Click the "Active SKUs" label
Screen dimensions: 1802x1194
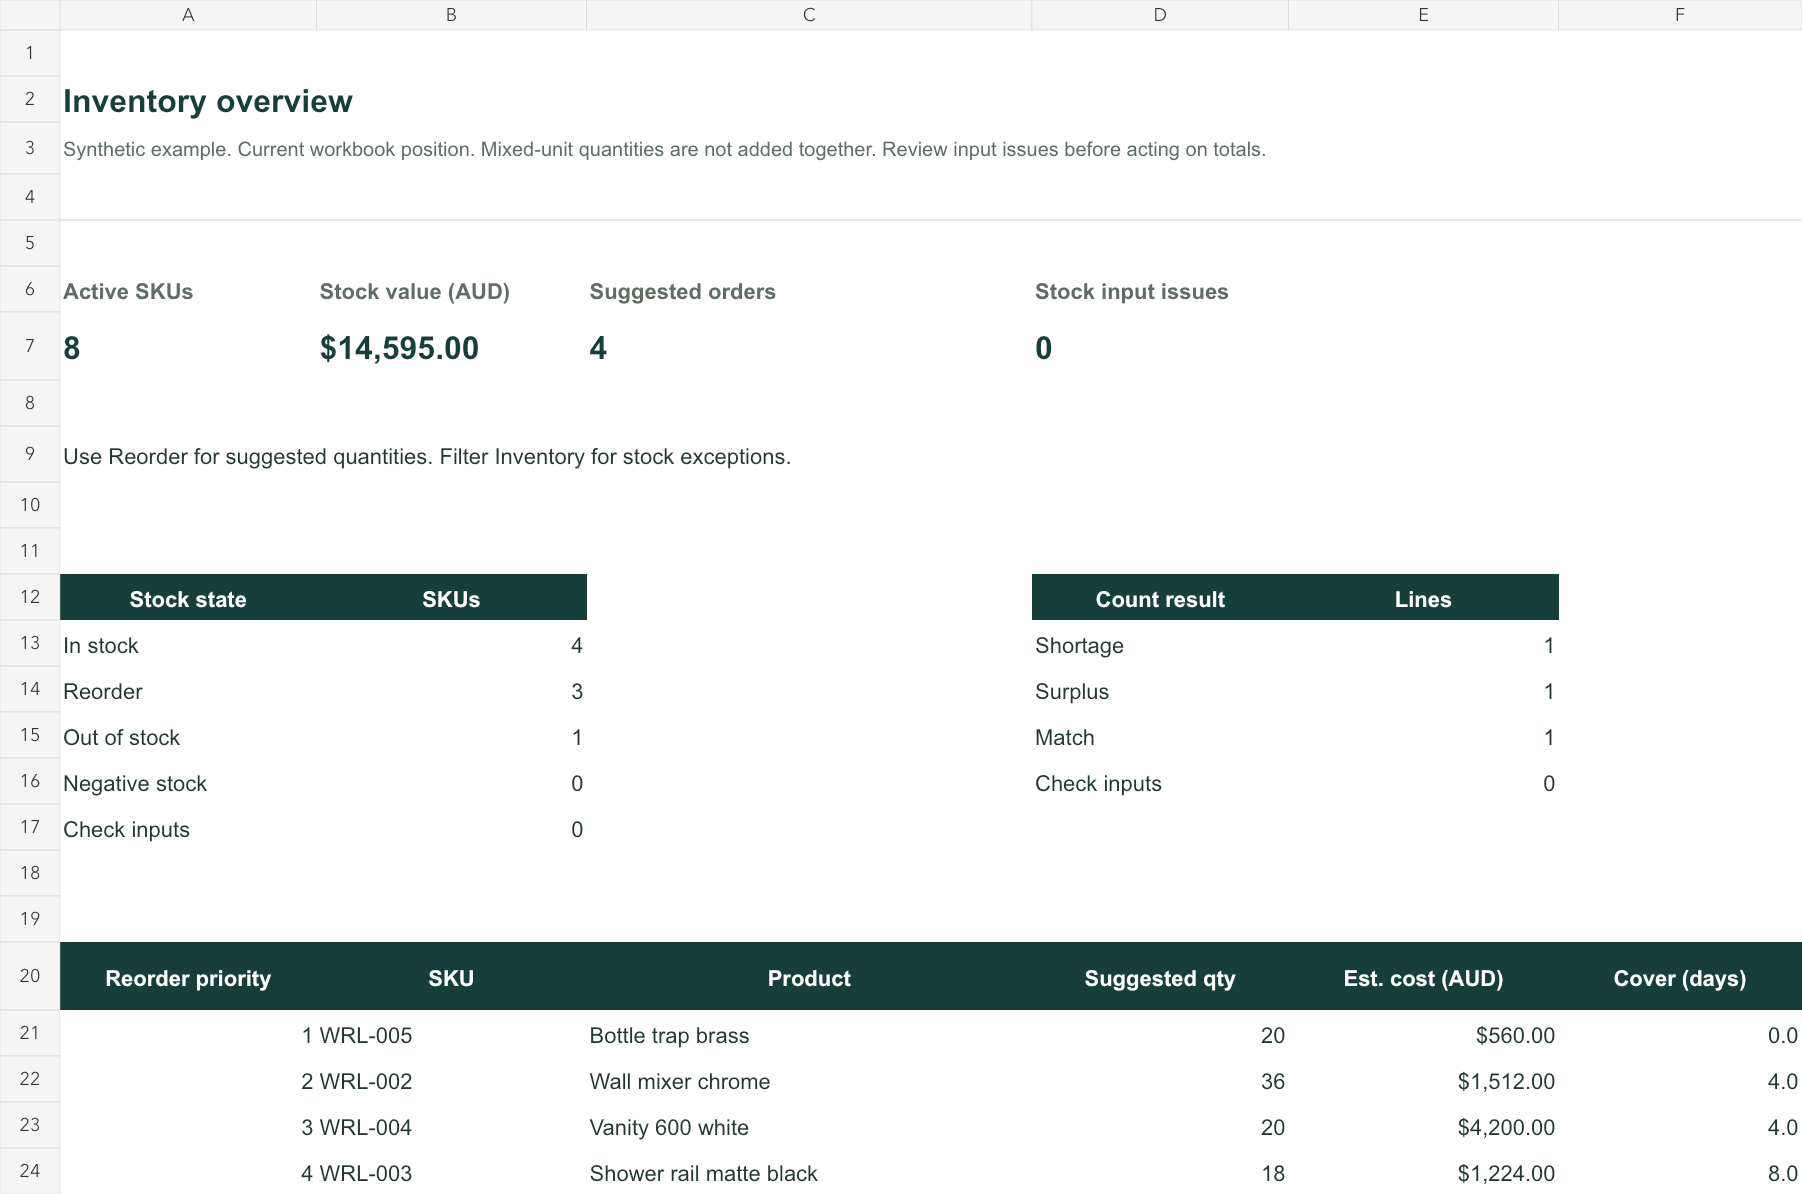click(128, 291)
